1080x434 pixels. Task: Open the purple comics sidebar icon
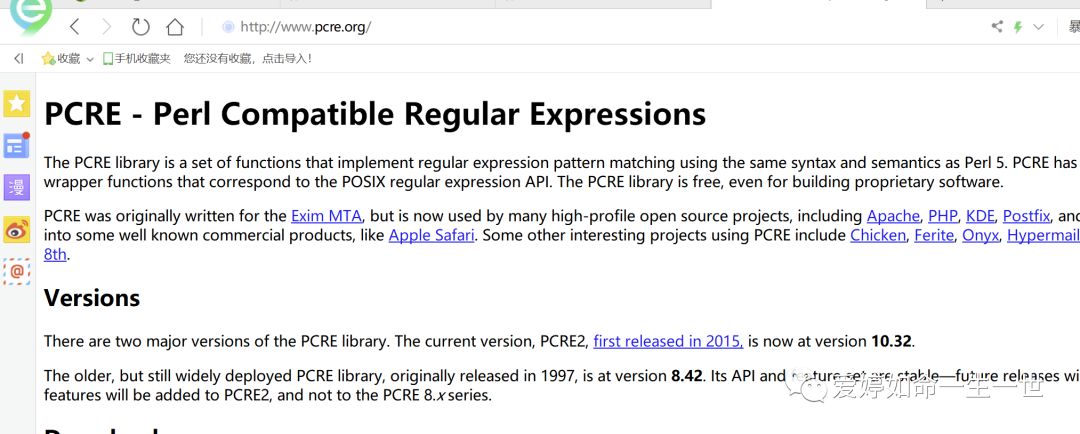[x=16, y=187]
